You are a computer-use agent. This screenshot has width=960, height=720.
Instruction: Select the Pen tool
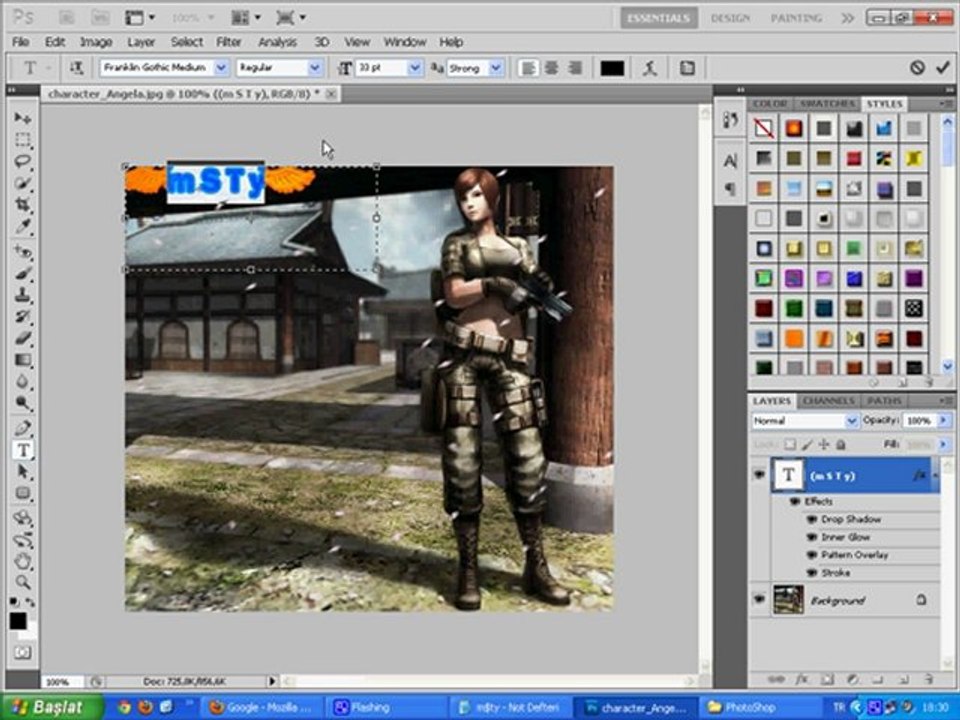(x=23, y=428)
